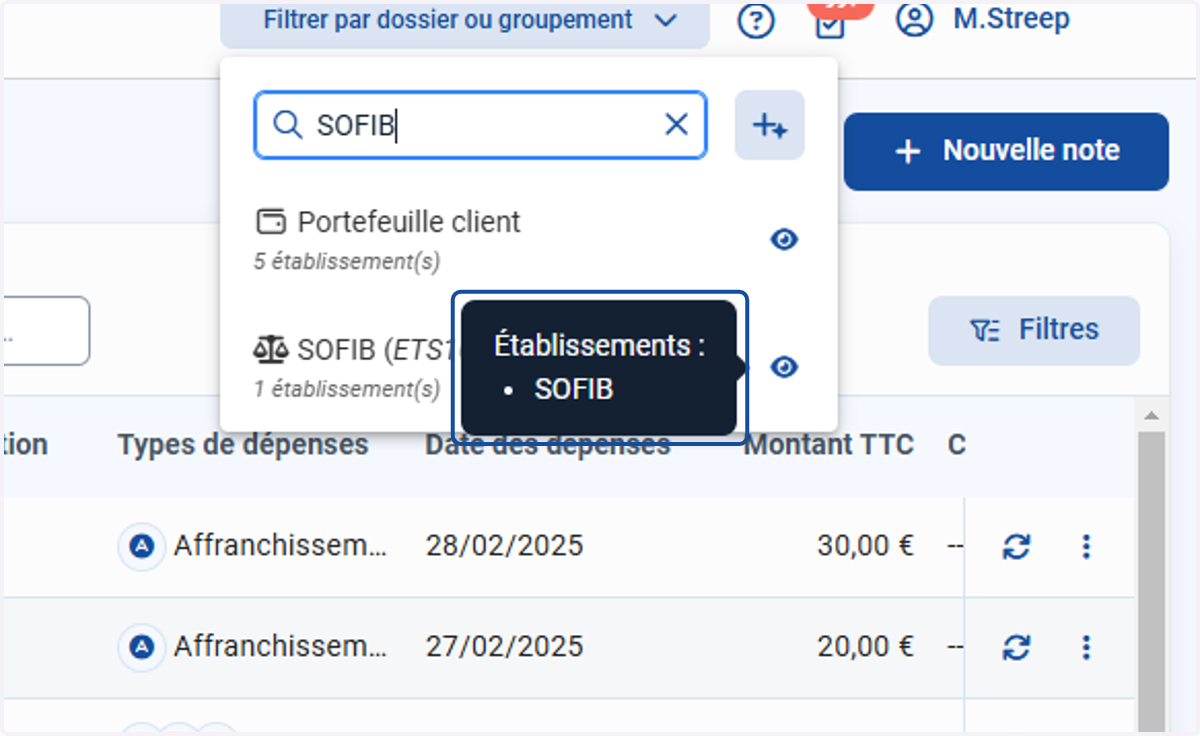The width and height of the screenshot is (1200, 736).
Task: Click the 1 établissement(s) subtitle
Action: point(346,389)
